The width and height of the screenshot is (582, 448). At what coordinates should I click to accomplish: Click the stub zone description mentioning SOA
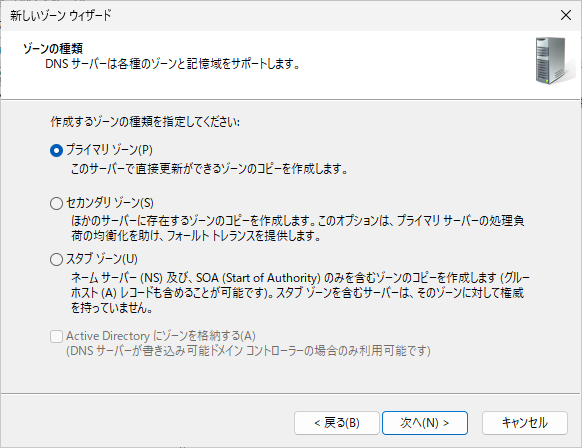[x=300, y=293]
